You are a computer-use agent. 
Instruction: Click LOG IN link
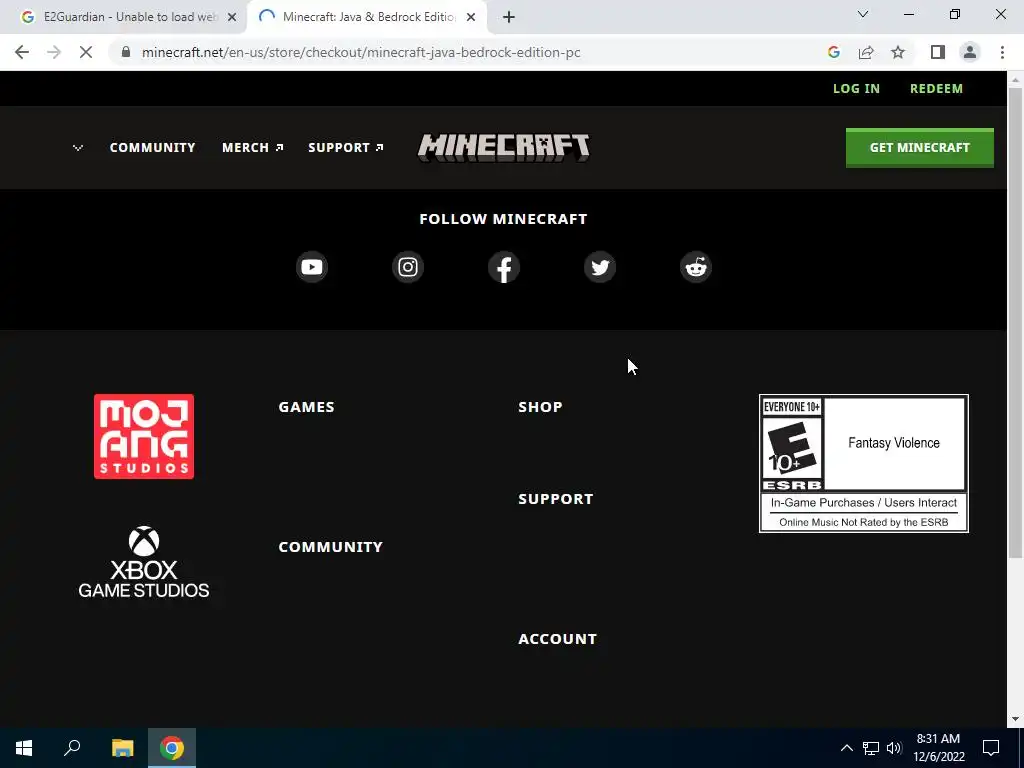click(x=856, y=89)
